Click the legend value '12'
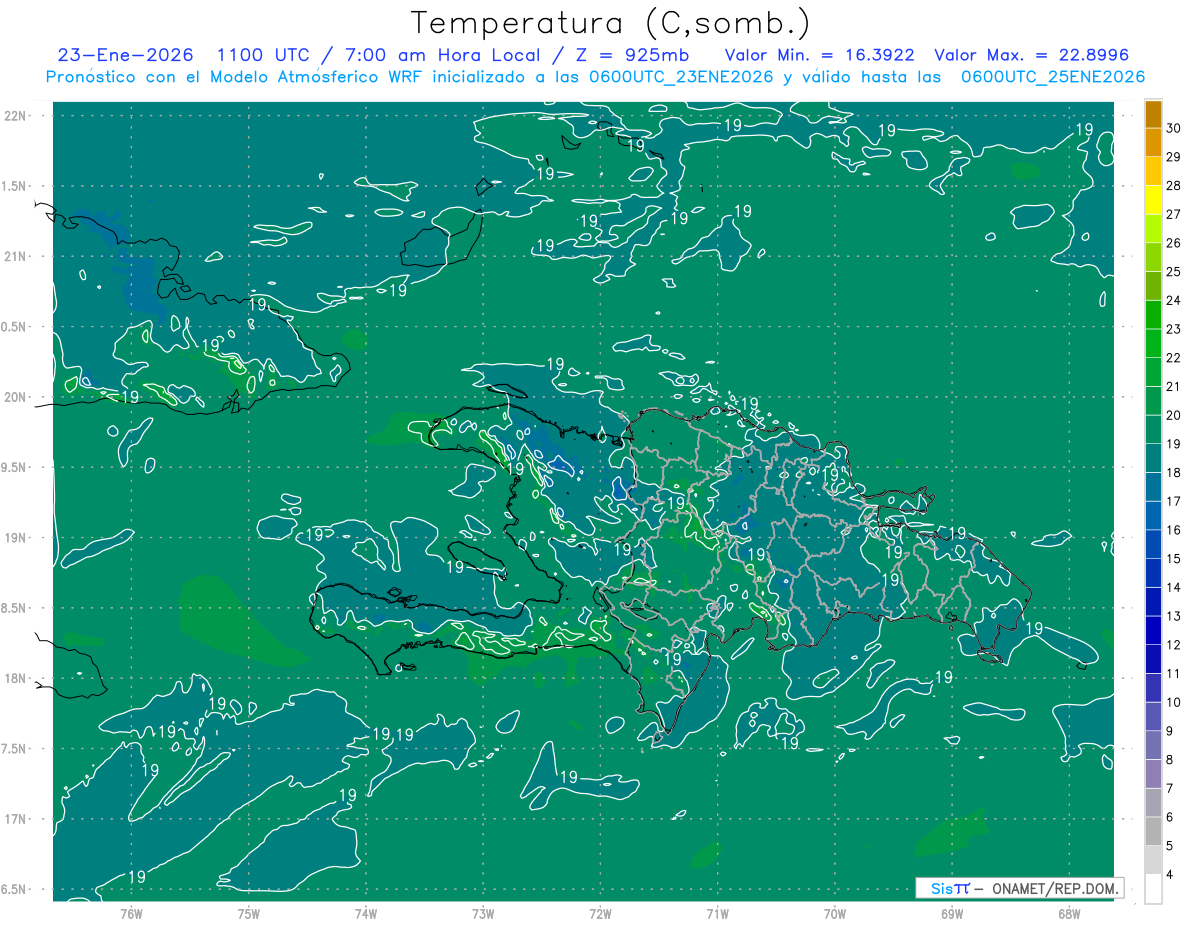The height and width of the screenshot is (927, 1200). point(1174,645)
